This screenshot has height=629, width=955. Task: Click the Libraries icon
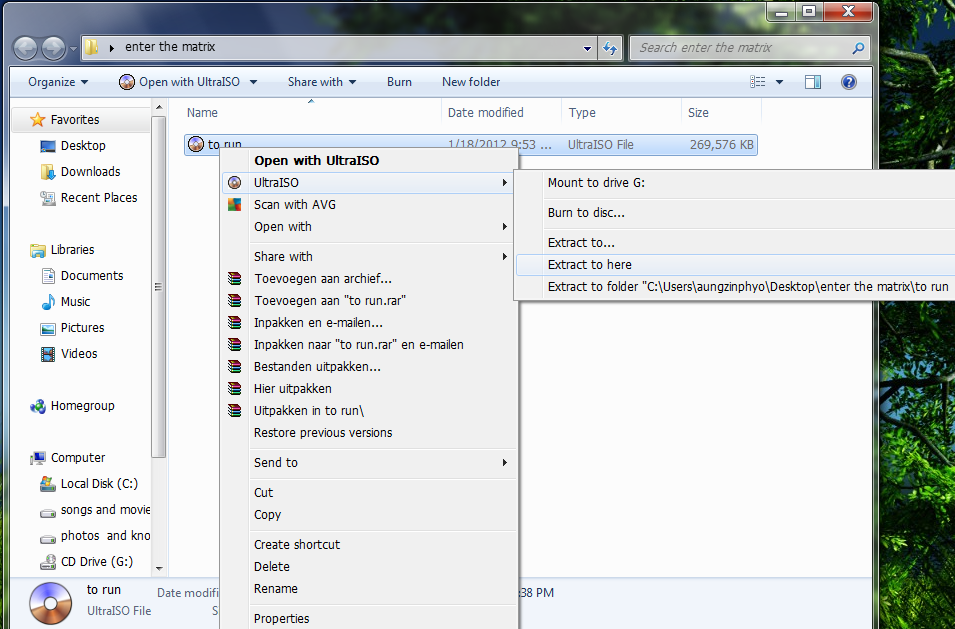tap(38, 250)
